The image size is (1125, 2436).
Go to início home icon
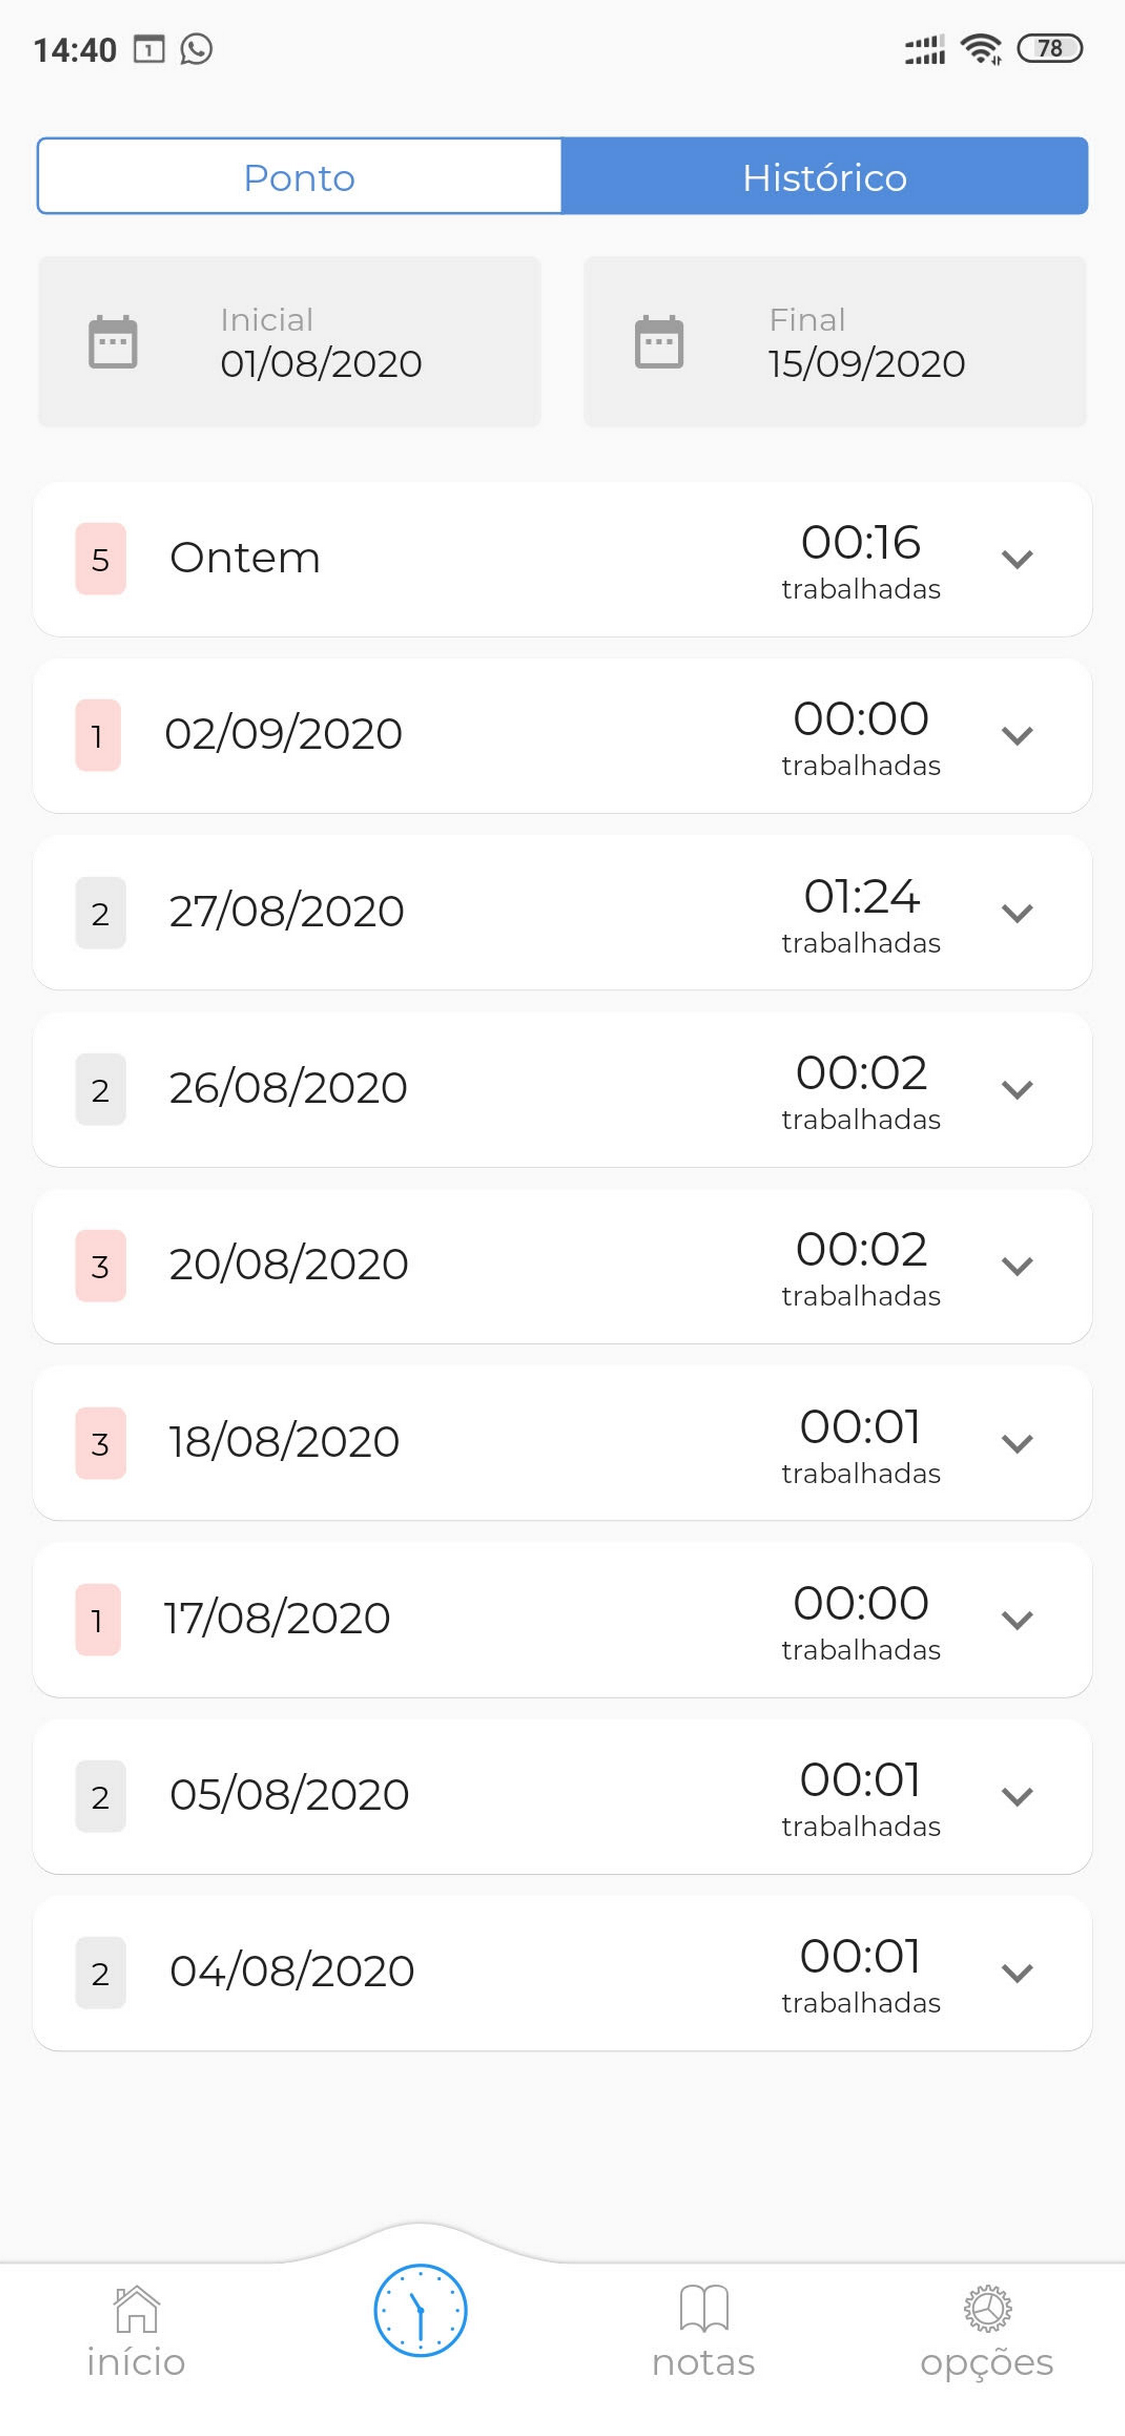(136, 2309)
